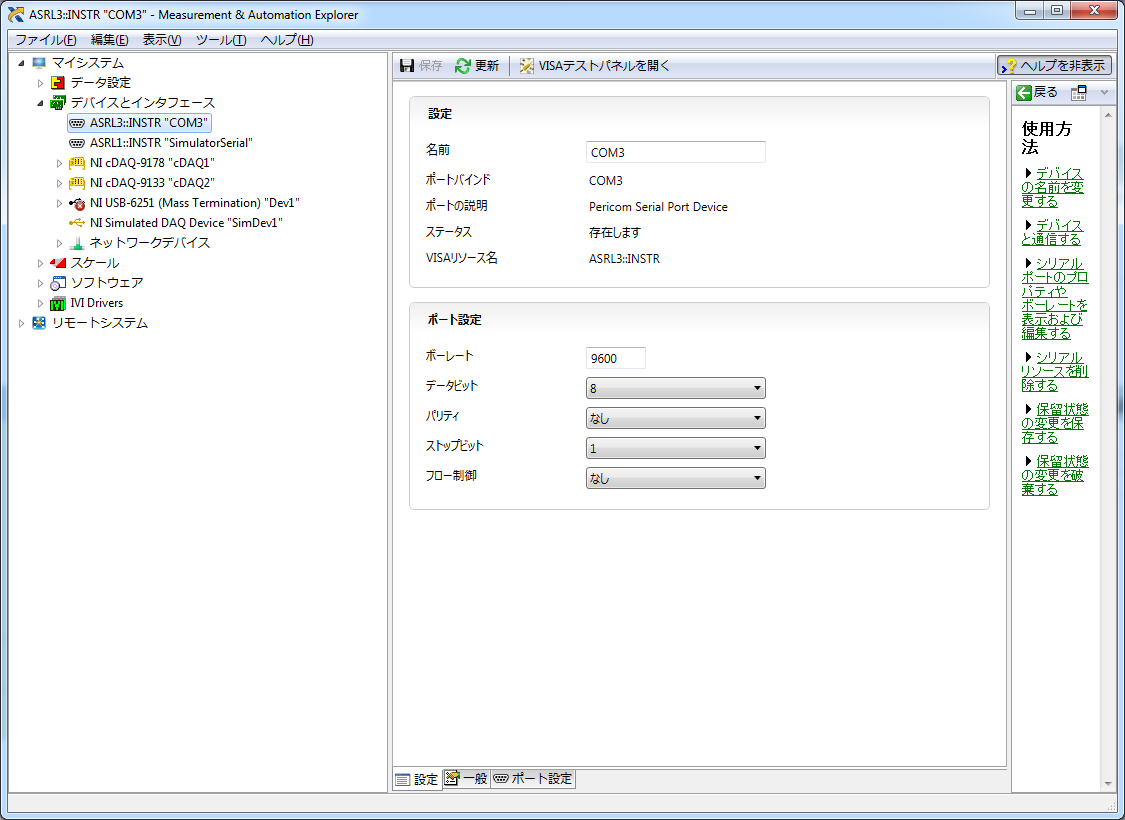This screenshot has height=820, width=1125.
Task: Open the 編集 menu
Action: pyautogui.click(x=109, y=40)
